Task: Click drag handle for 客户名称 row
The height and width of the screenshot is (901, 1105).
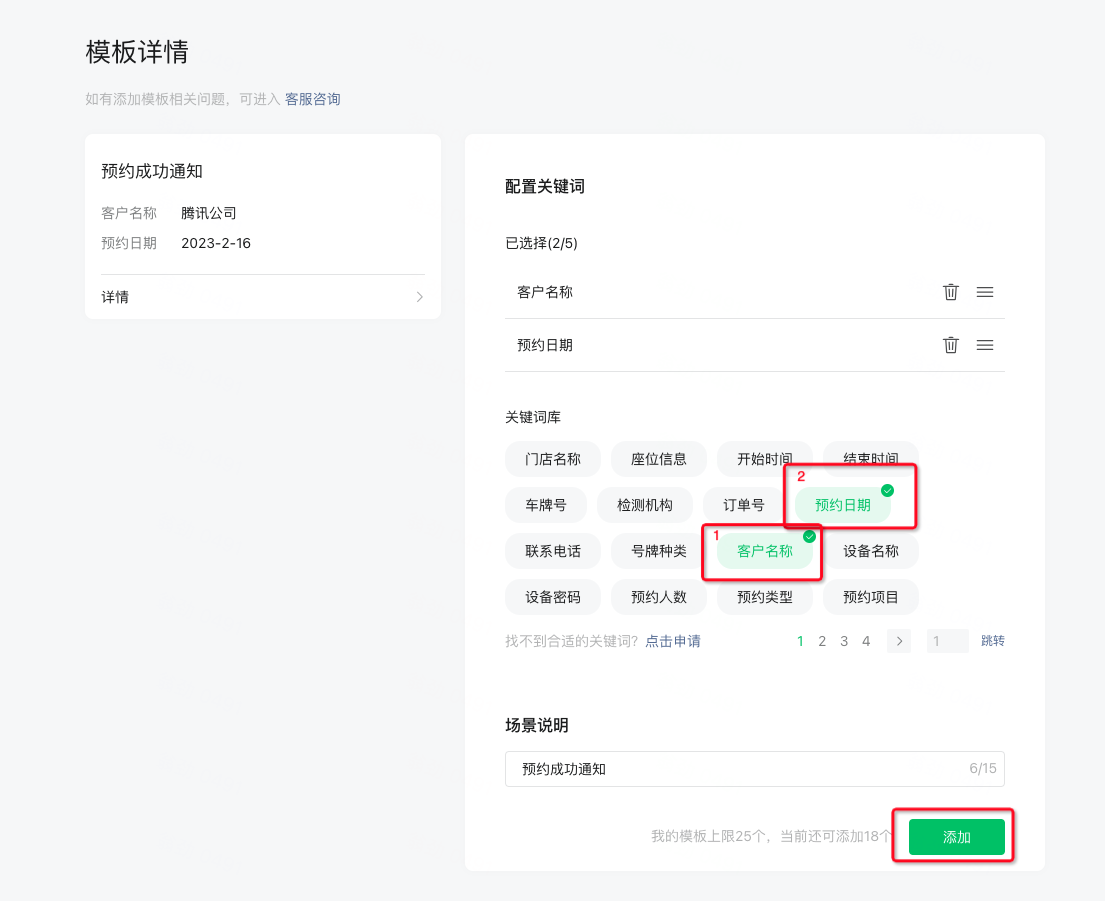Action: (x=984, y=292)
